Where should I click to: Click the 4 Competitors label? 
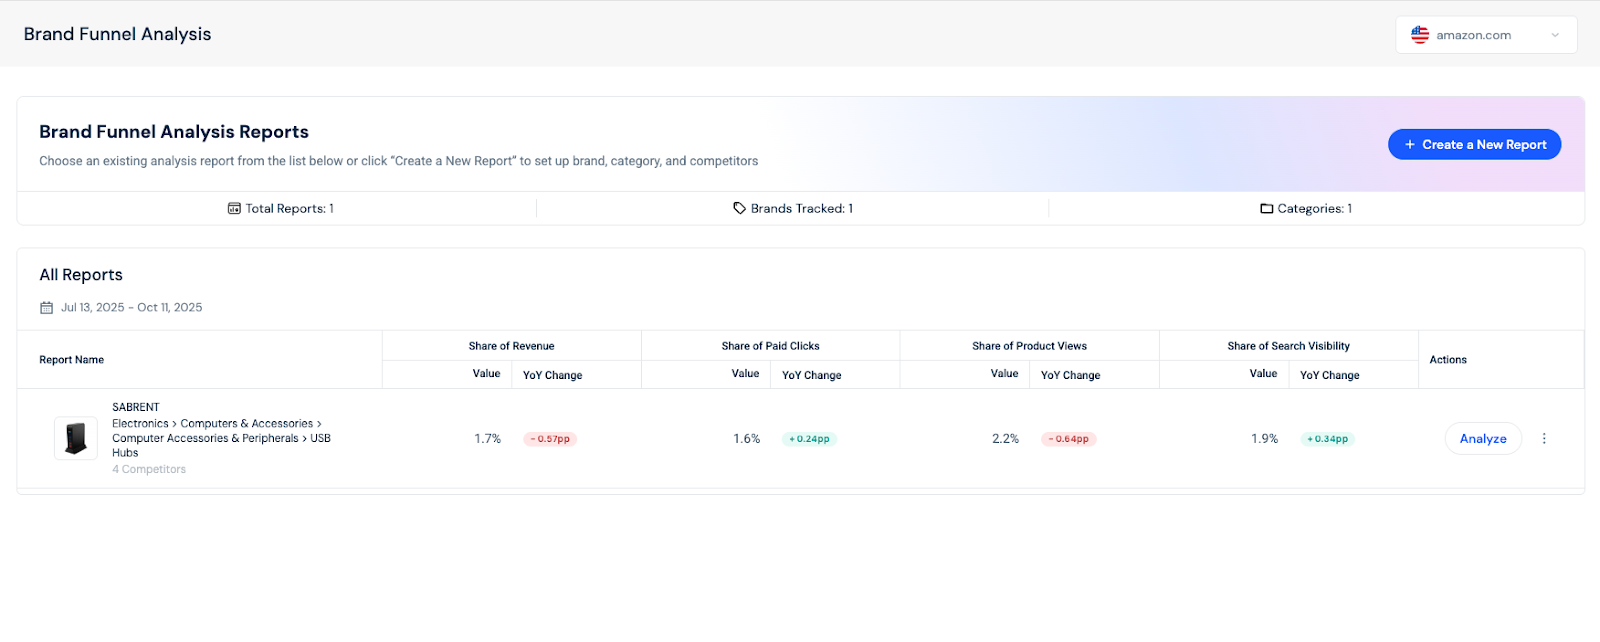coord(149,469)
